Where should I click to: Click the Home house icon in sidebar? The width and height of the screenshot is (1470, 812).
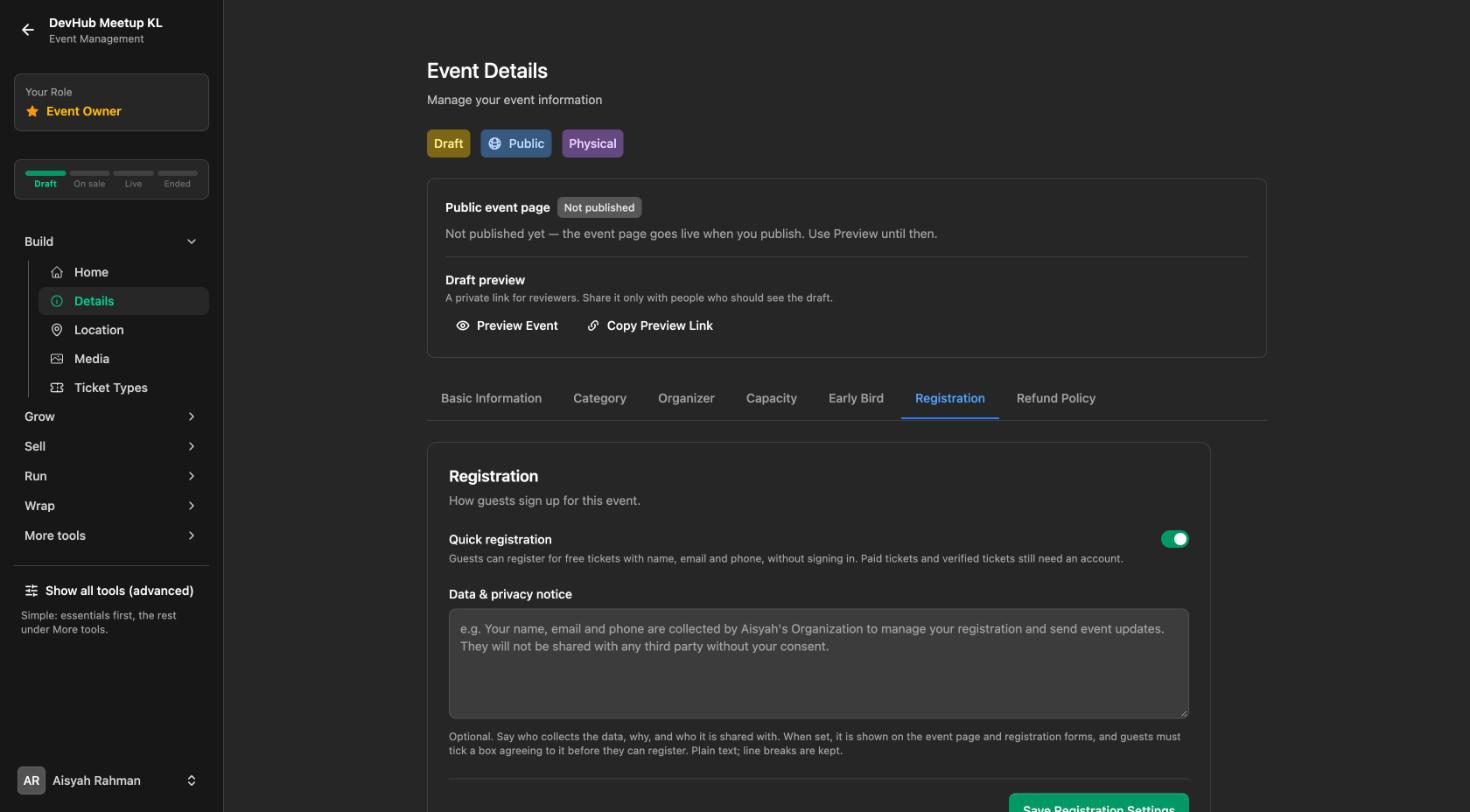coord(57,272)
